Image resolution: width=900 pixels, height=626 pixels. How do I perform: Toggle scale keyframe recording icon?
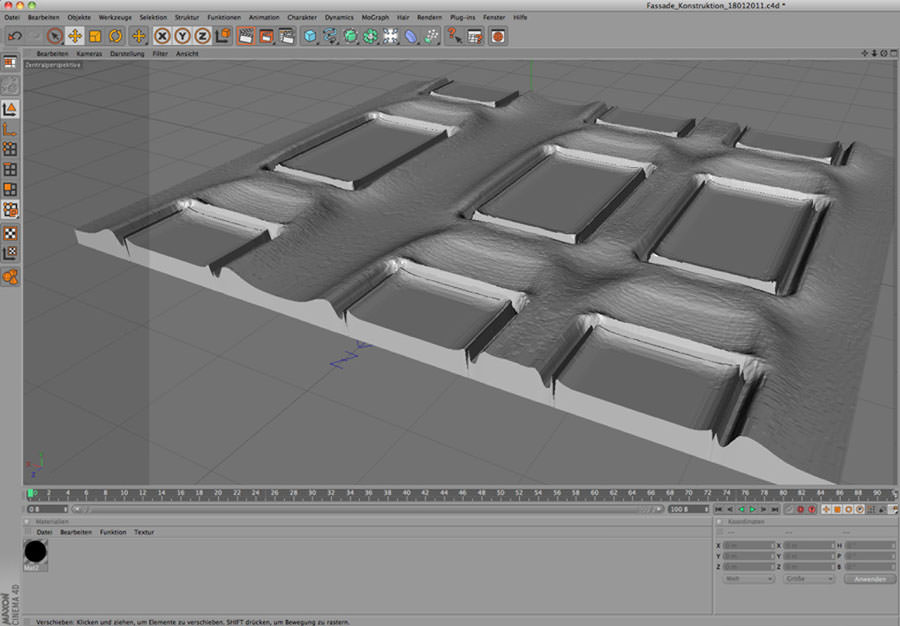pyautogui.click(x=837, y=509)
